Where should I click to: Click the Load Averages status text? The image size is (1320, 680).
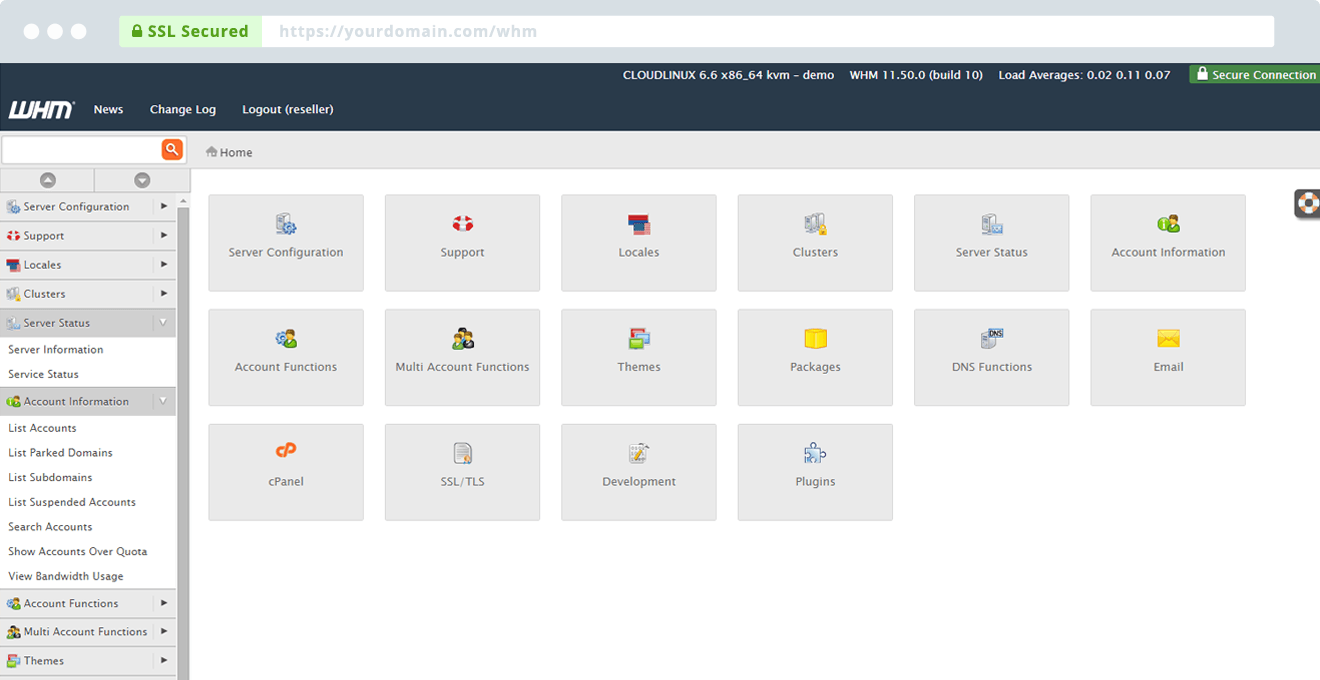1084,75
